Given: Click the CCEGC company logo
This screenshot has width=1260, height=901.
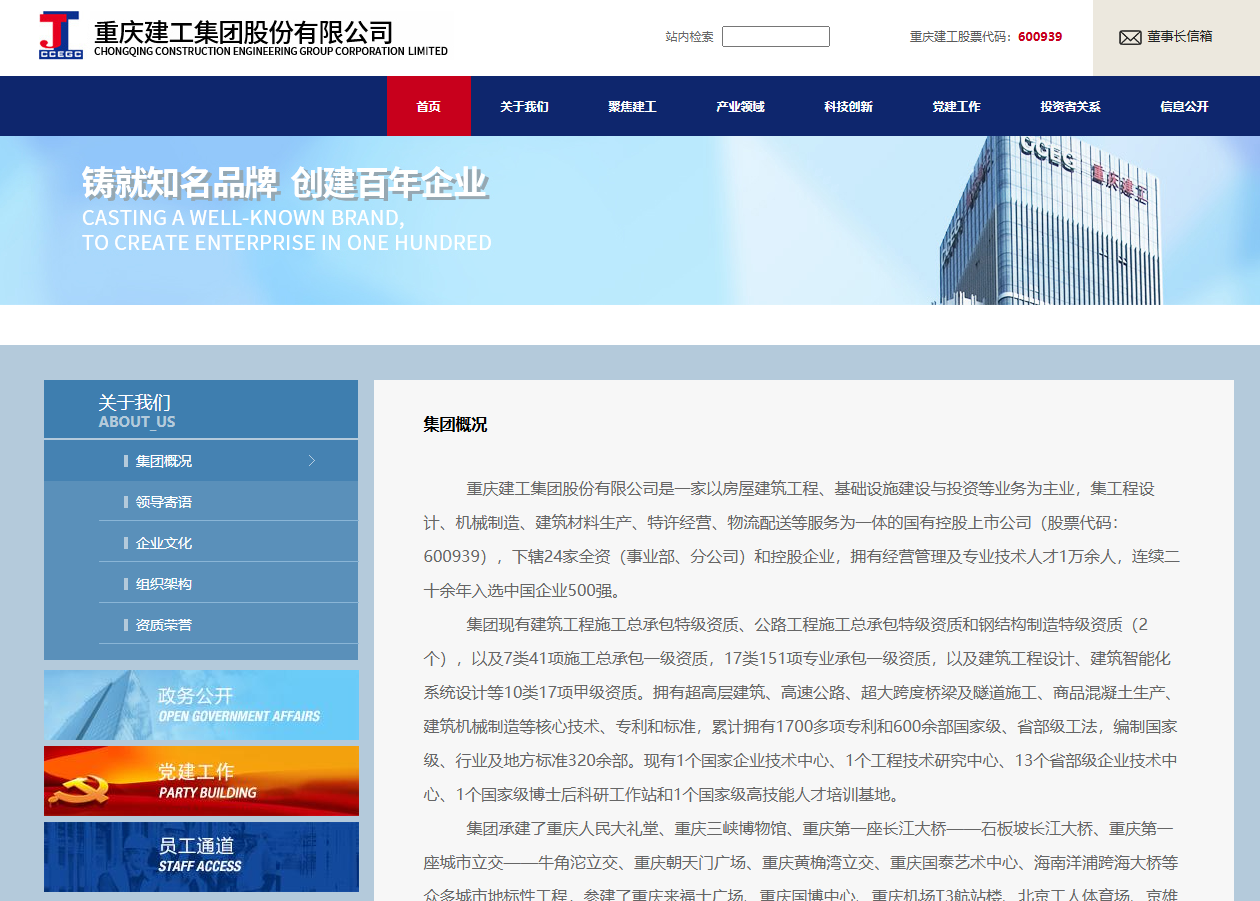Looking at the screenshot, I should pyautogui.click(x=60, y=36).
